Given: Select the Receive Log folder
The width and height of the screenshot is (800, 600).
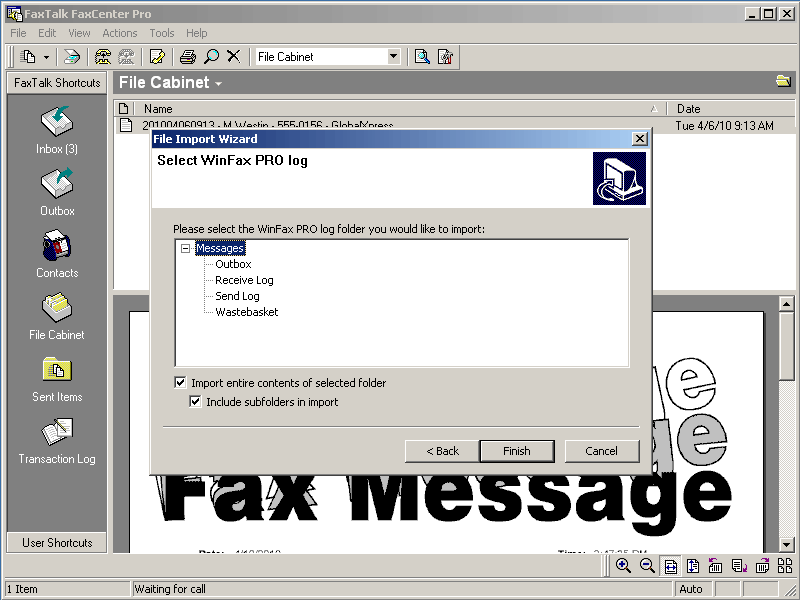Looking at the screenshot, I should pyautogui.click(x=244, y=280).
